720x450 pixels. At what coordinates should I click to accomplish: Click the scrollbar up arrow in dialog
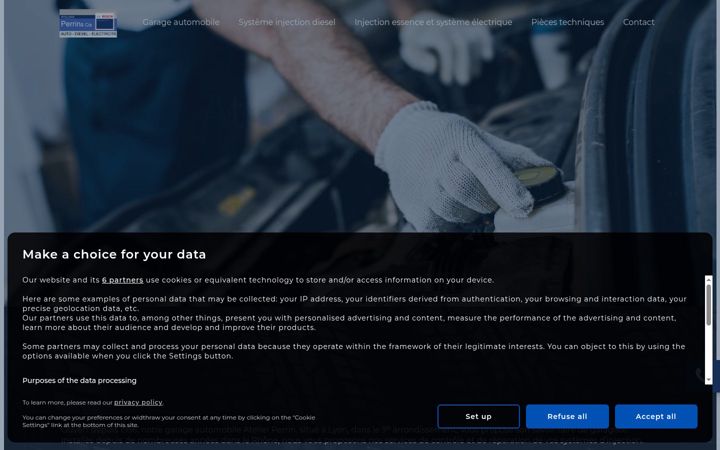tap(709, 280)
